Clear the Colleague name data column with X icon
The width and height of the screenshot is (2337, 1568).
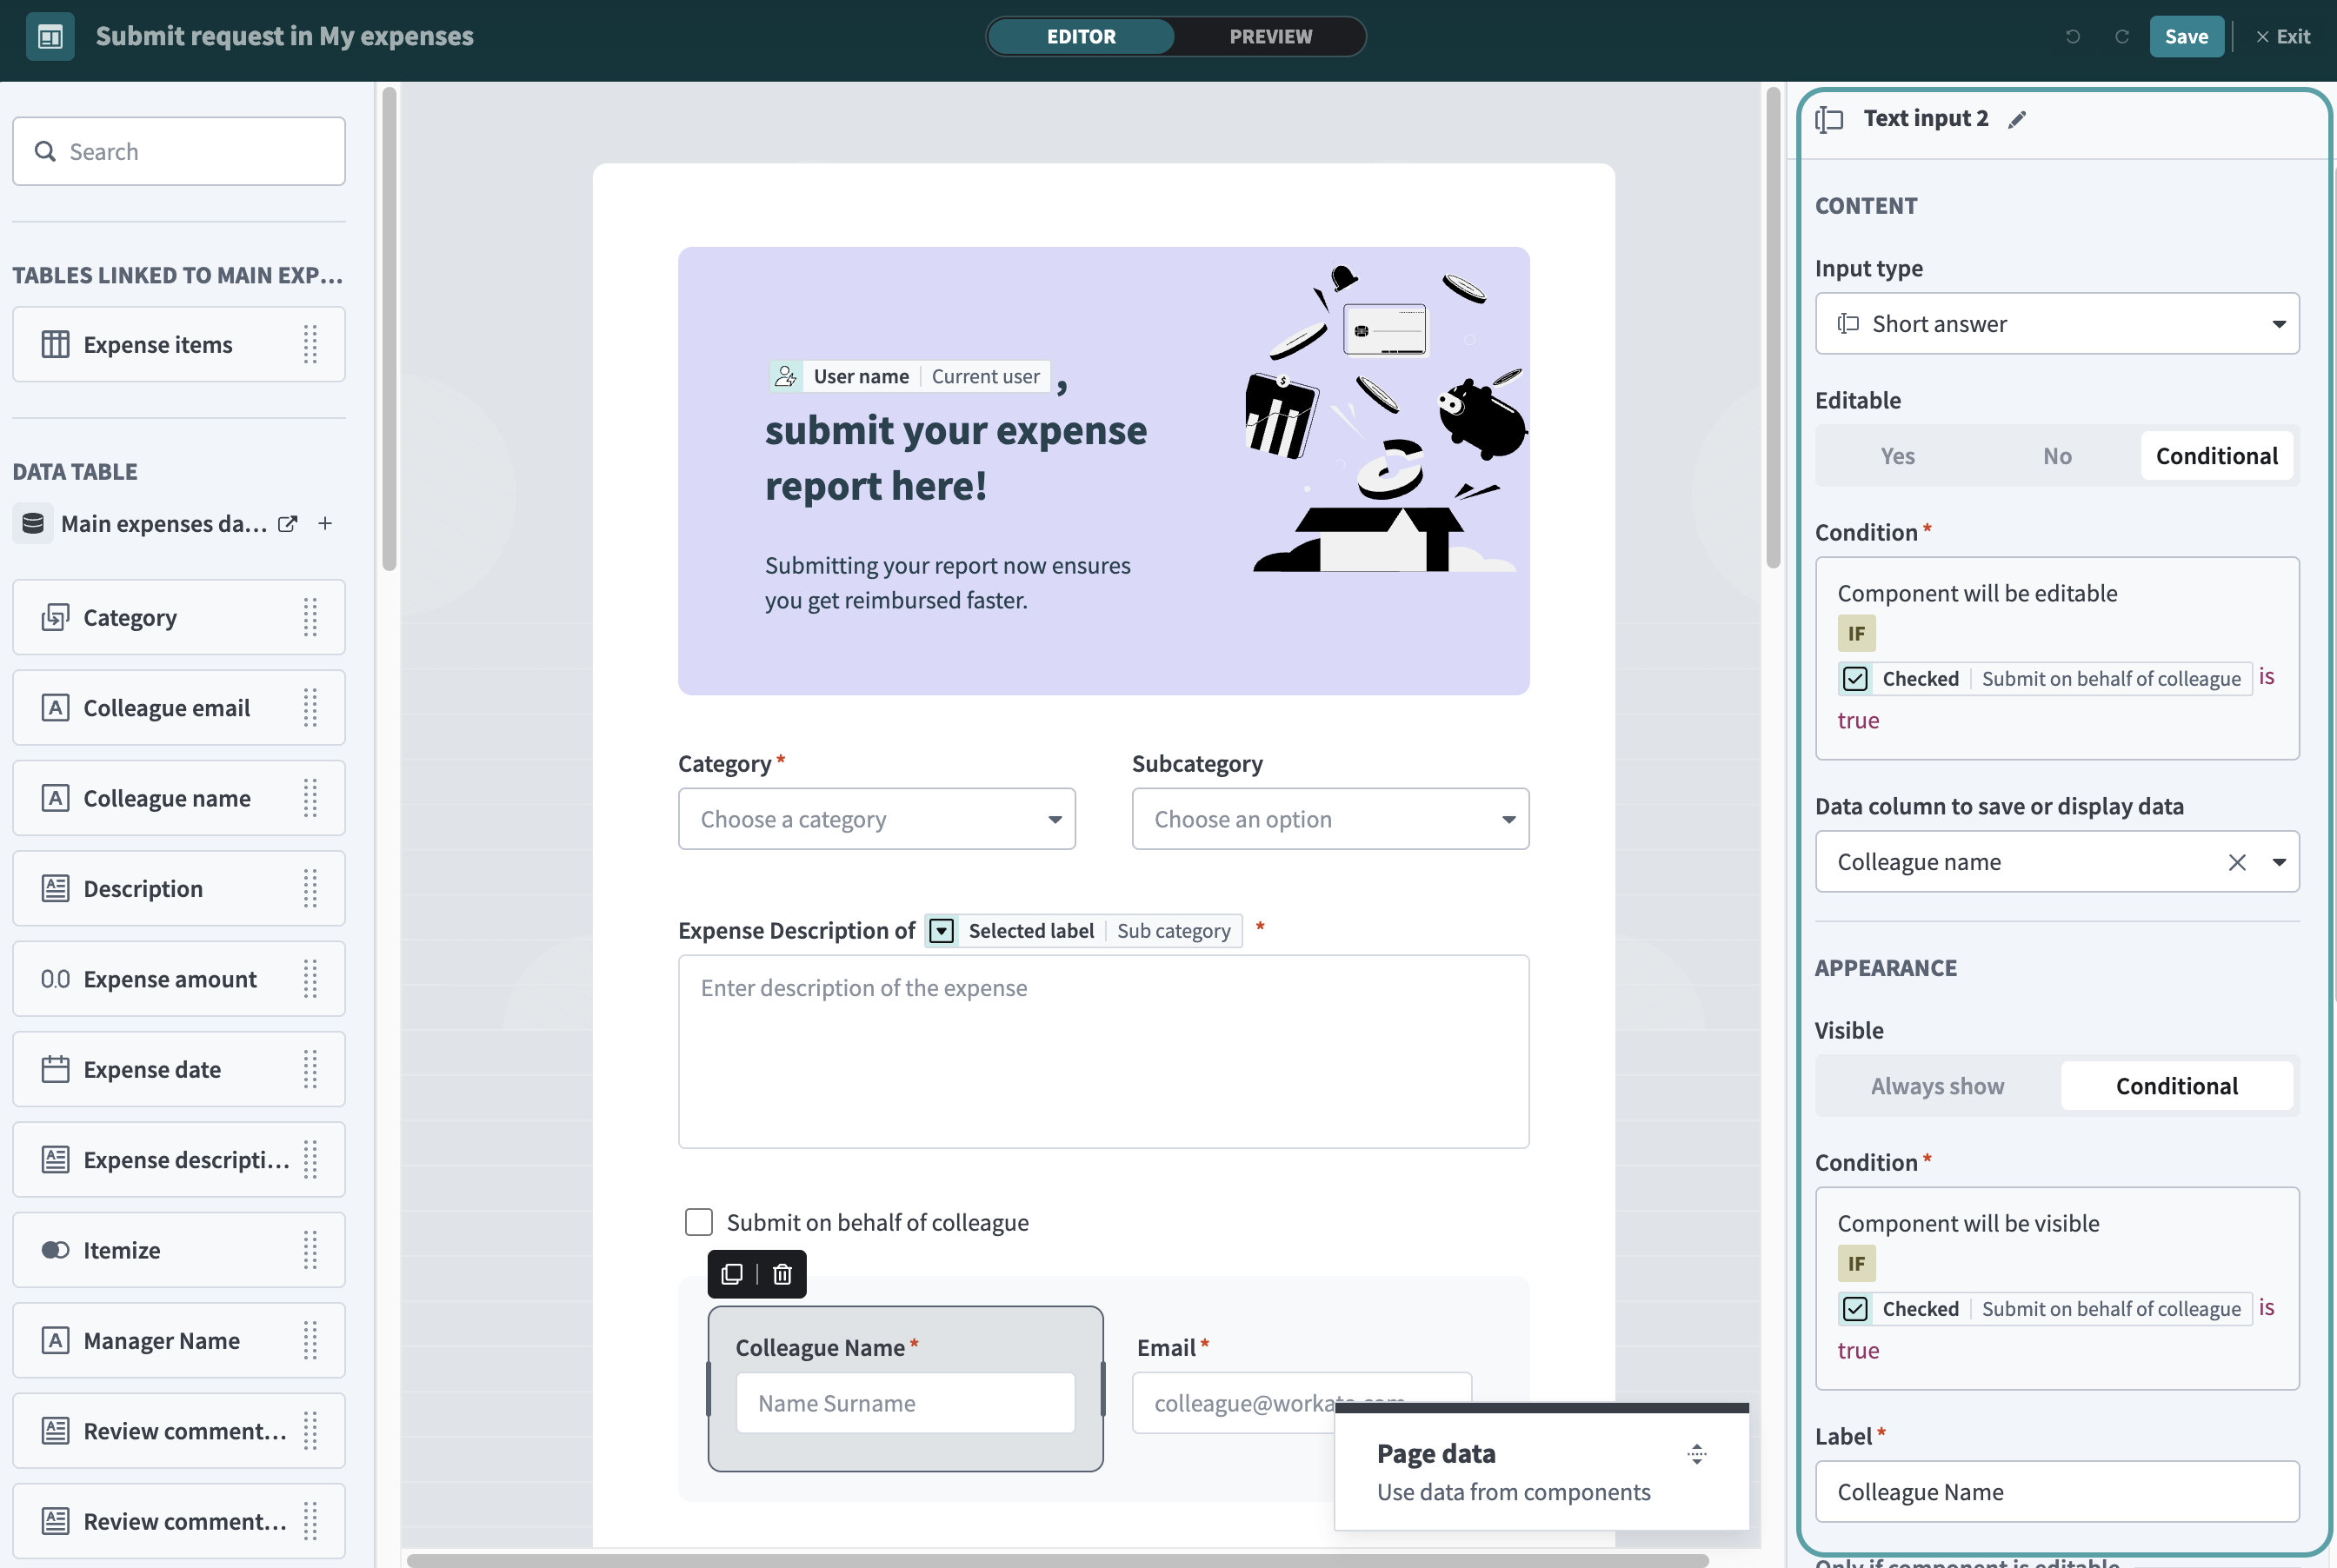click(x=2237, y=862)
